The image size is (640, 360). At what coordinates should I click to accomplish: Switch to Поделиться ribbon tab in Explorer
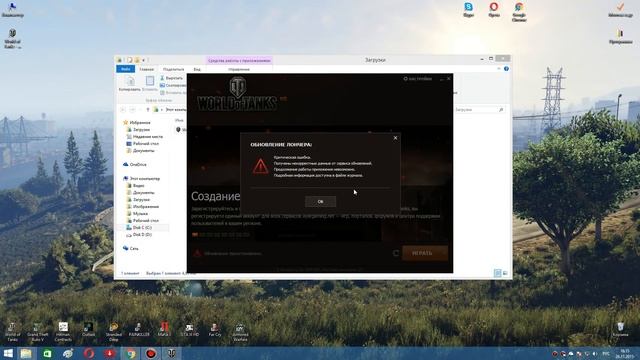point(173,69)
